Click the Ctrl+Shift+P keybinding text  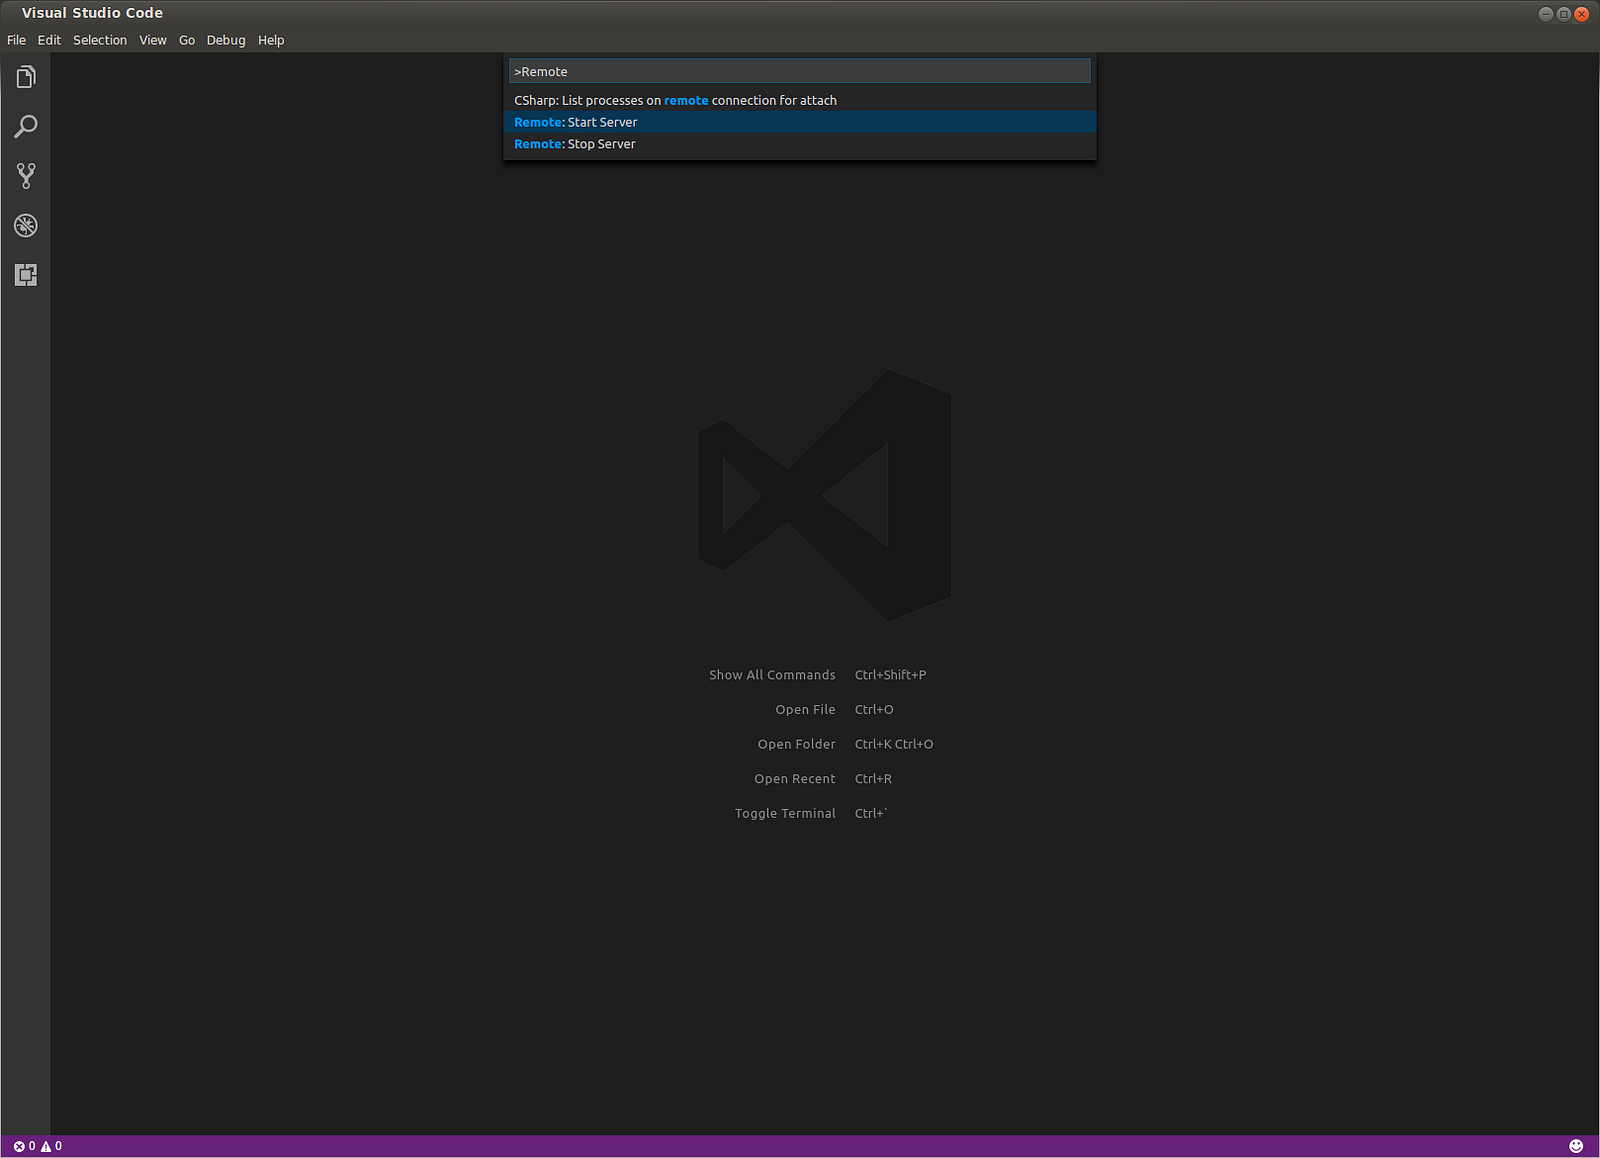pyautogui.click(x=890, y=675)
